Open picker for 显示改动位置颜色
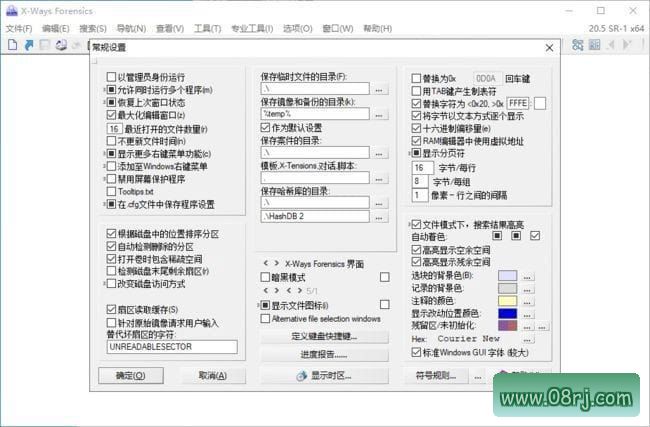Image resolution: width=650 pixels, height=427 pixels. [x=527, y=314]
